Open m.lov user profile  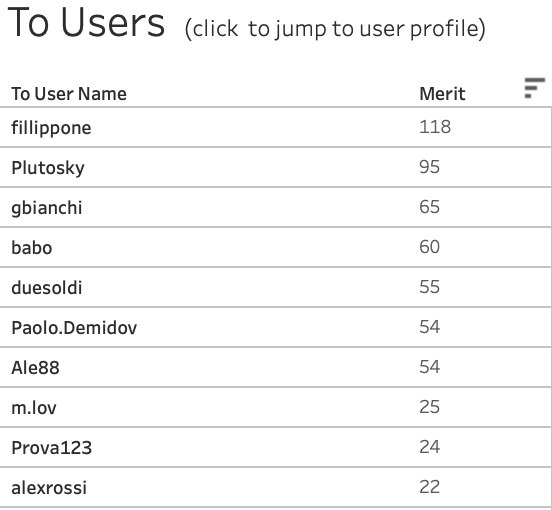click(x=34, y=408)
